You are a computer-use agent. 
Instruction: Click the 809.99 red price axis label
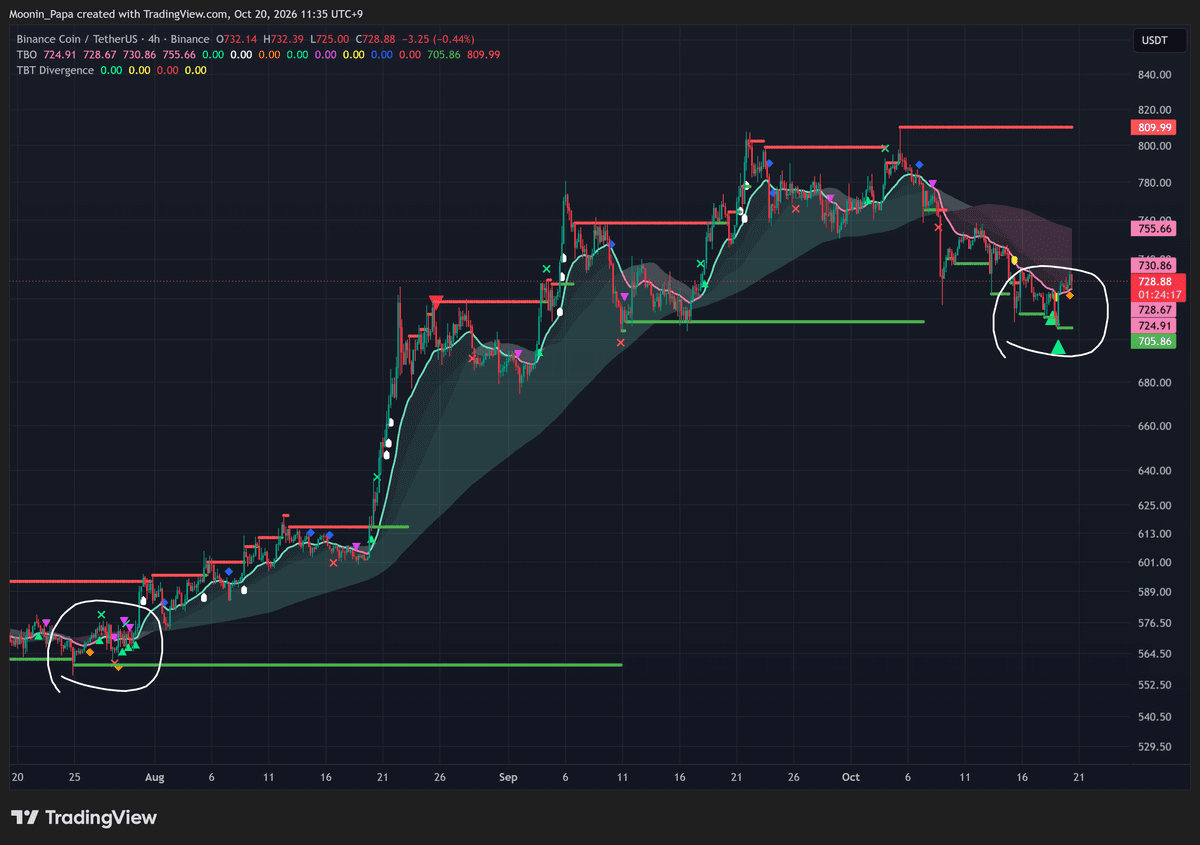[1154, 127]
